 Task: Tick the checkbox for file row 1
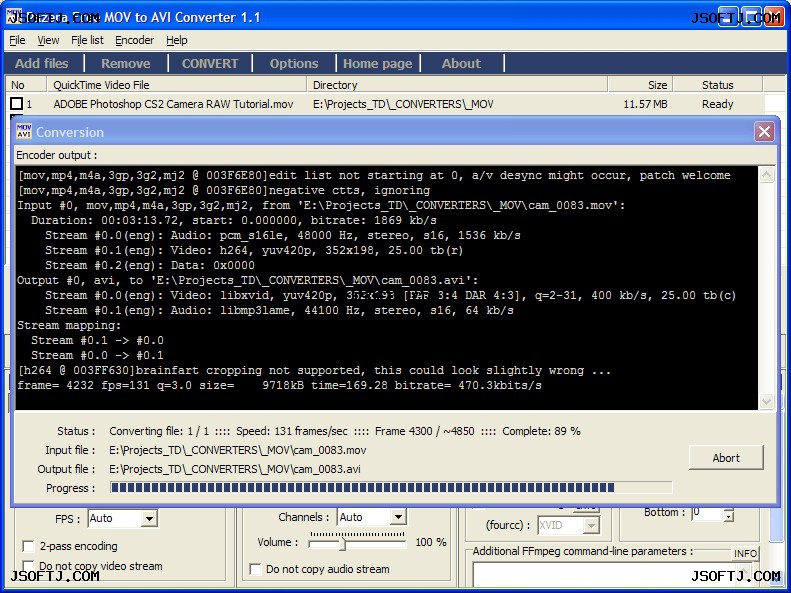[x=17, y=104]
